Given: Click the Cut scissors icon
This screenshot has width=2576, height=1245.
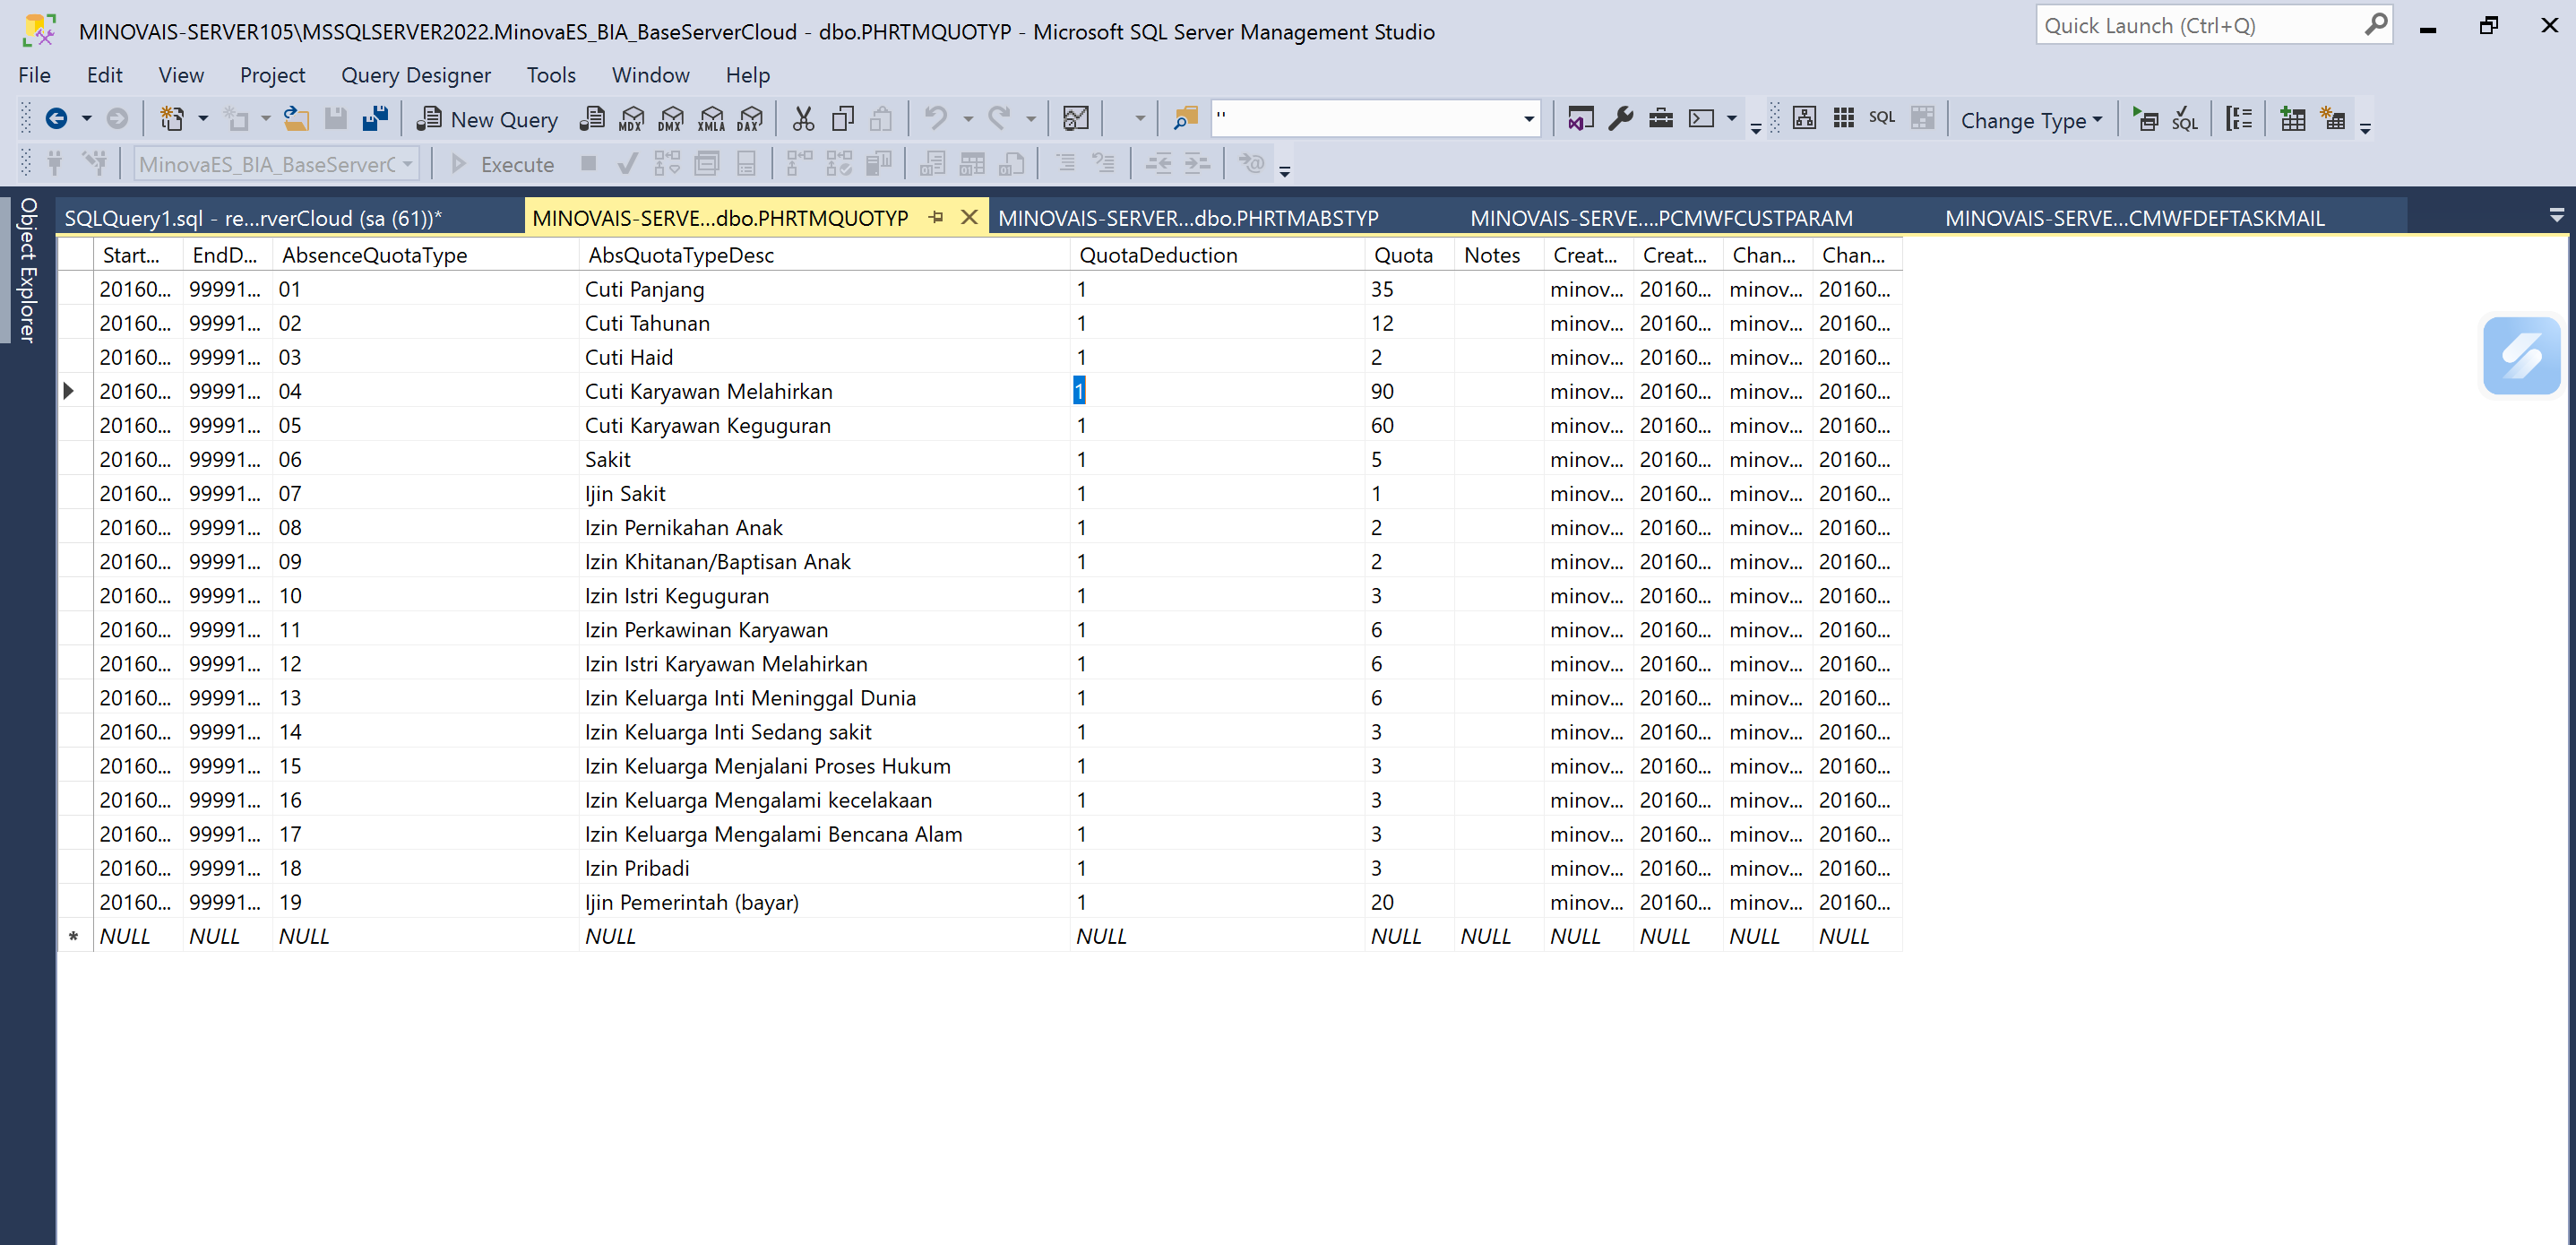Looking at the screenshot, I should (803, 120).
